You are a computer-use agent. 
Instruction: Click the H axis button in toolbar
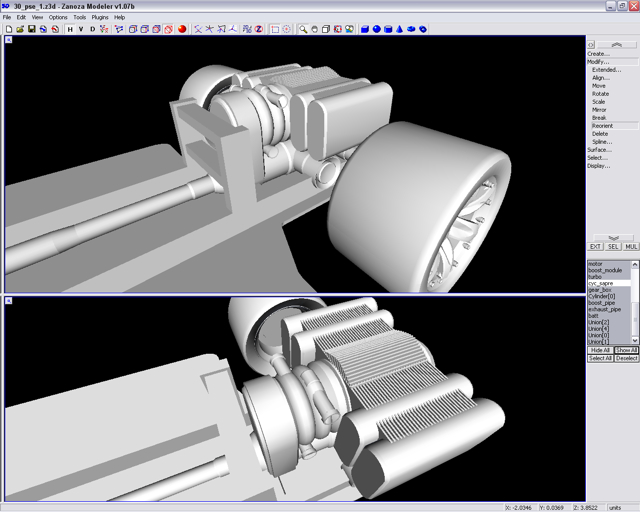[70, 29]
